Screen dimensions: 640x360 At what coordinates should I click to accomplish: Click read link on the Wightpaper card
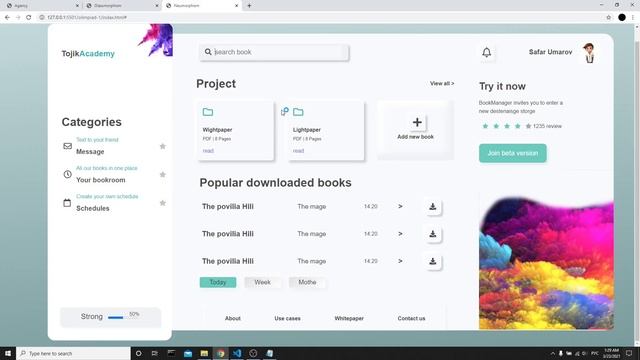click(x=208, y=151)
